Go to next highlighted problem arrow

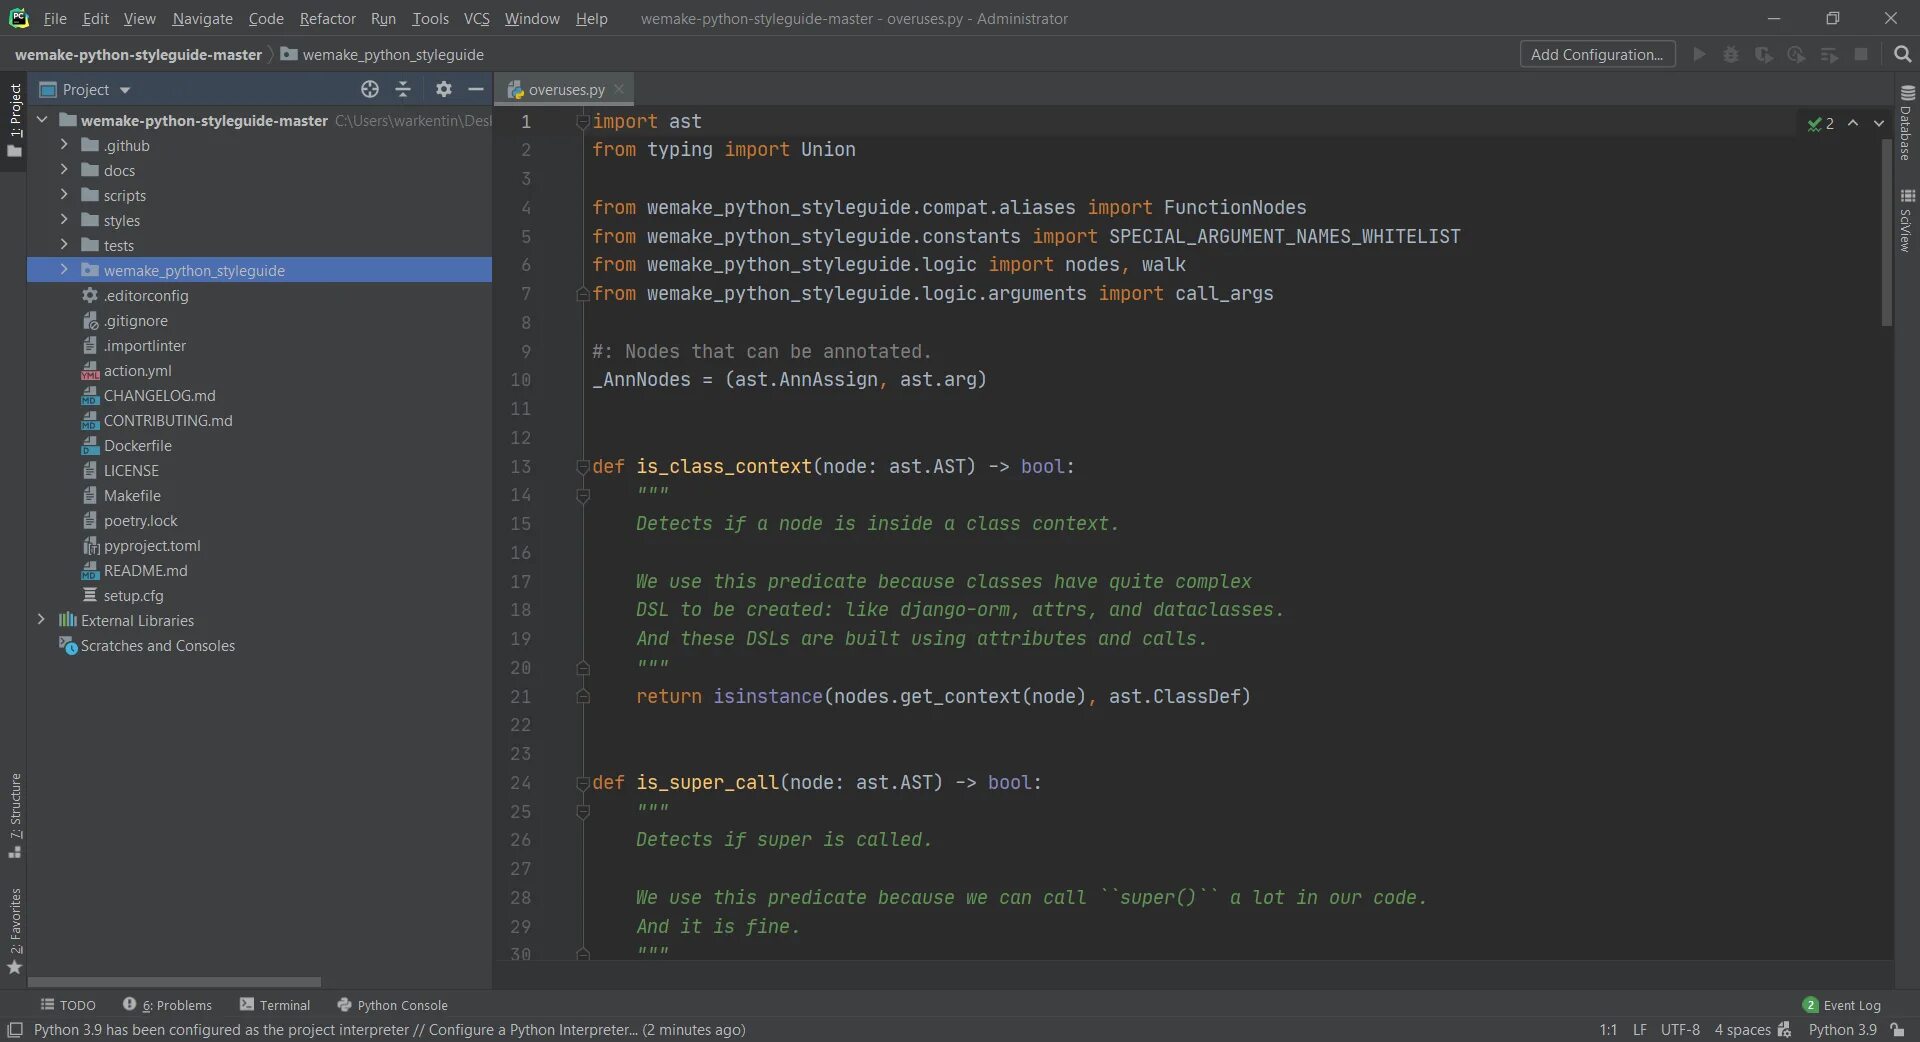point(1879,123)
